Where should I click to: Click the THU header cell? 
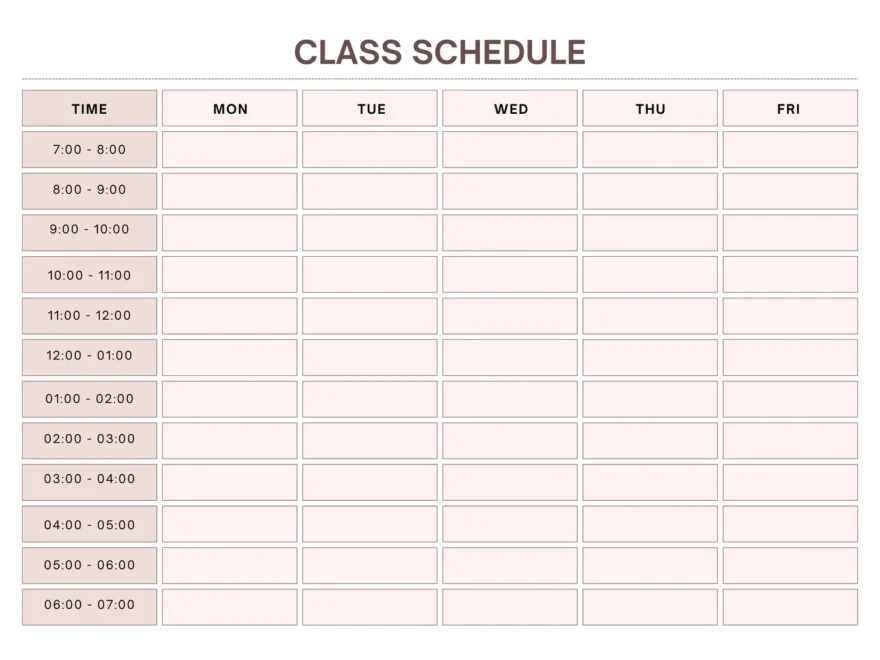point(650,108)
